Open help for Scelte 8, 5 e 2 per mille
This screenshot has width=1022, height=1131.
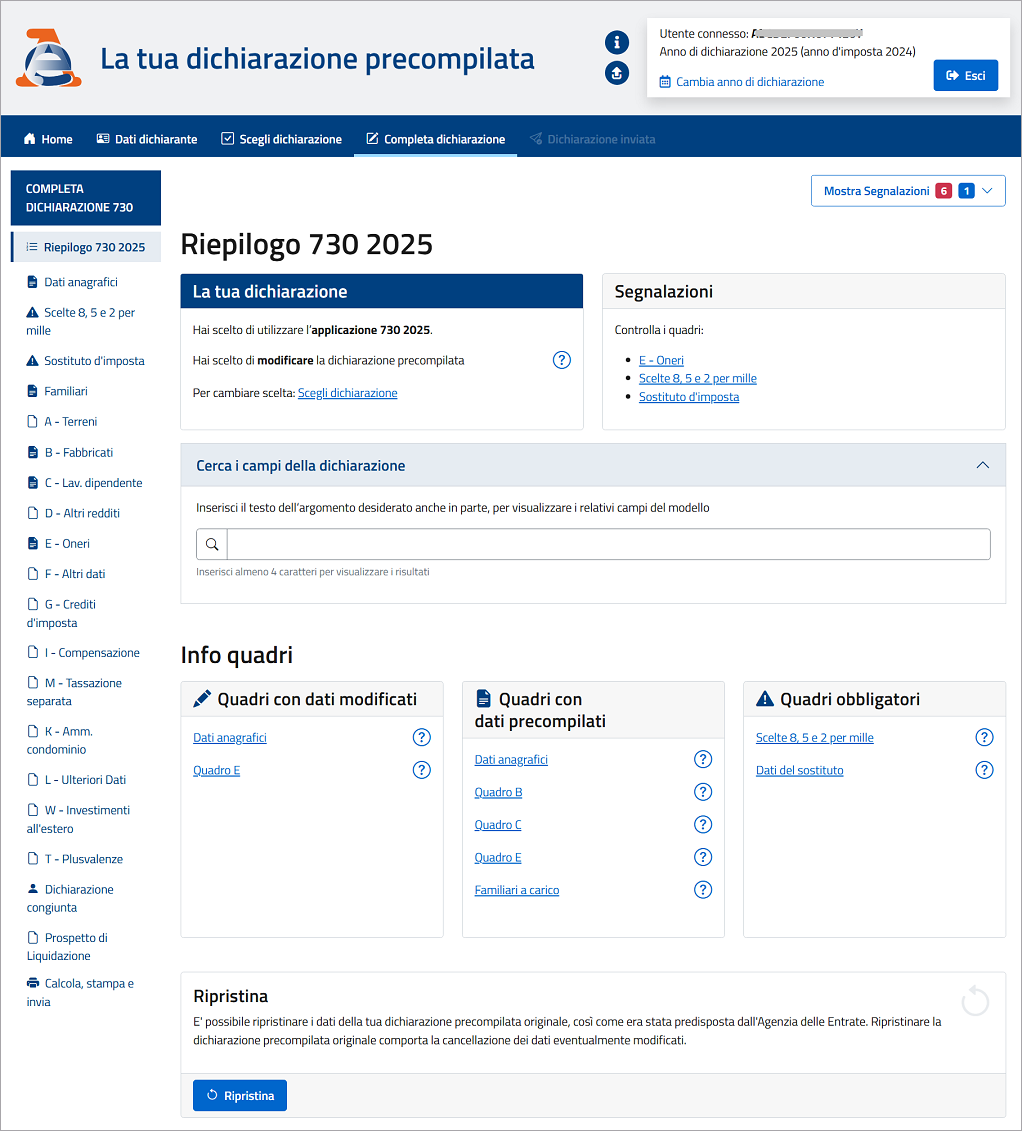coord(984,738)
